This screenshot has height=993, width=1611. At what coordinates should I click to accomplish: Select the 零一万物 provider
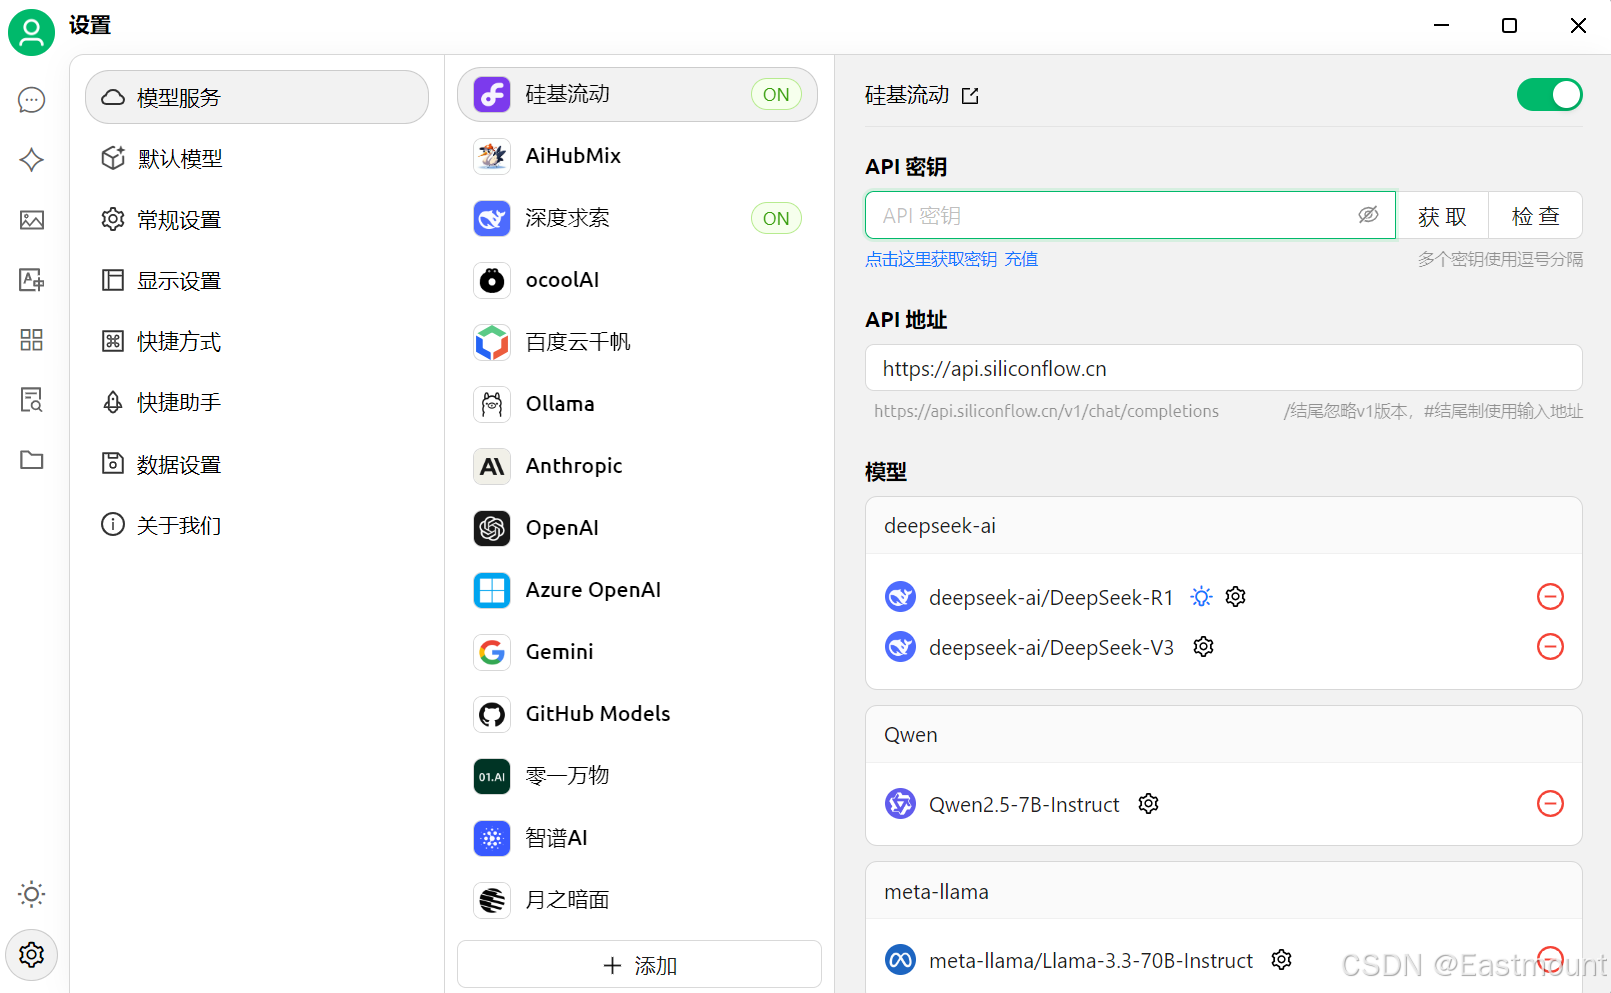(x=638, y=776)
